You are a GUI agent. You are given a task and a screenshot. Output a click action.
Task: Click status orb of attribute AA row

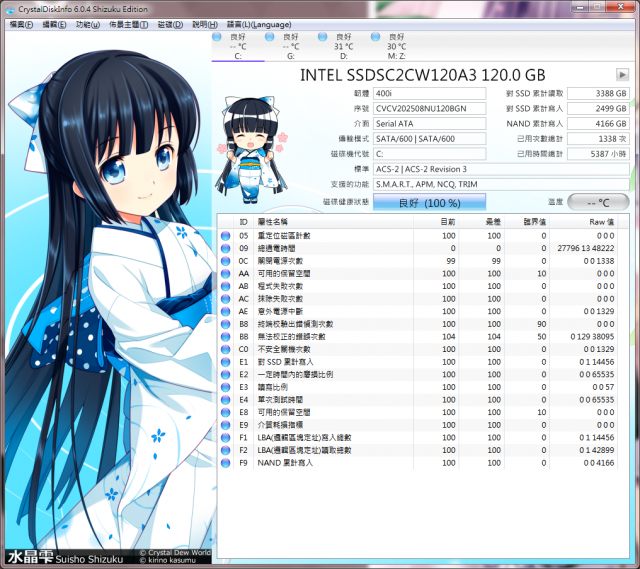225,274
